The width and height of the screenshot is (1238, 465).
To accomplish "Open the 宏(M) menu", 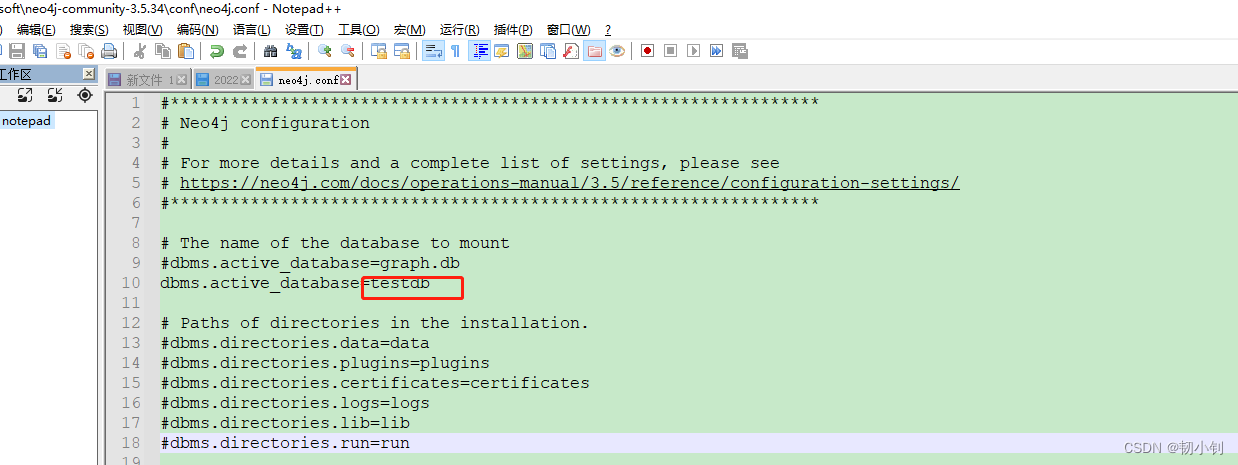I will (x=409, y=30).
